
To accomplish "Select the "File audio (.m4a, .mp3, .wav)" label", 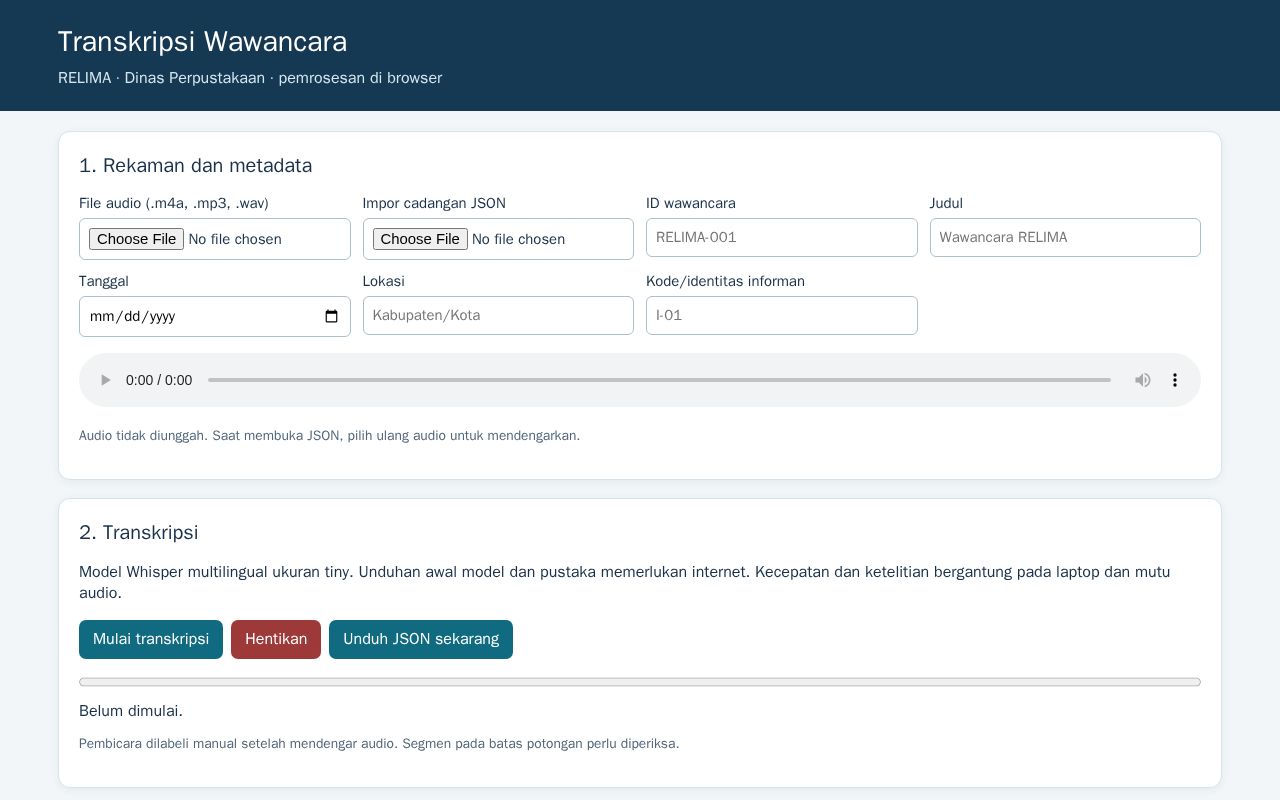I will click(174, 203).
